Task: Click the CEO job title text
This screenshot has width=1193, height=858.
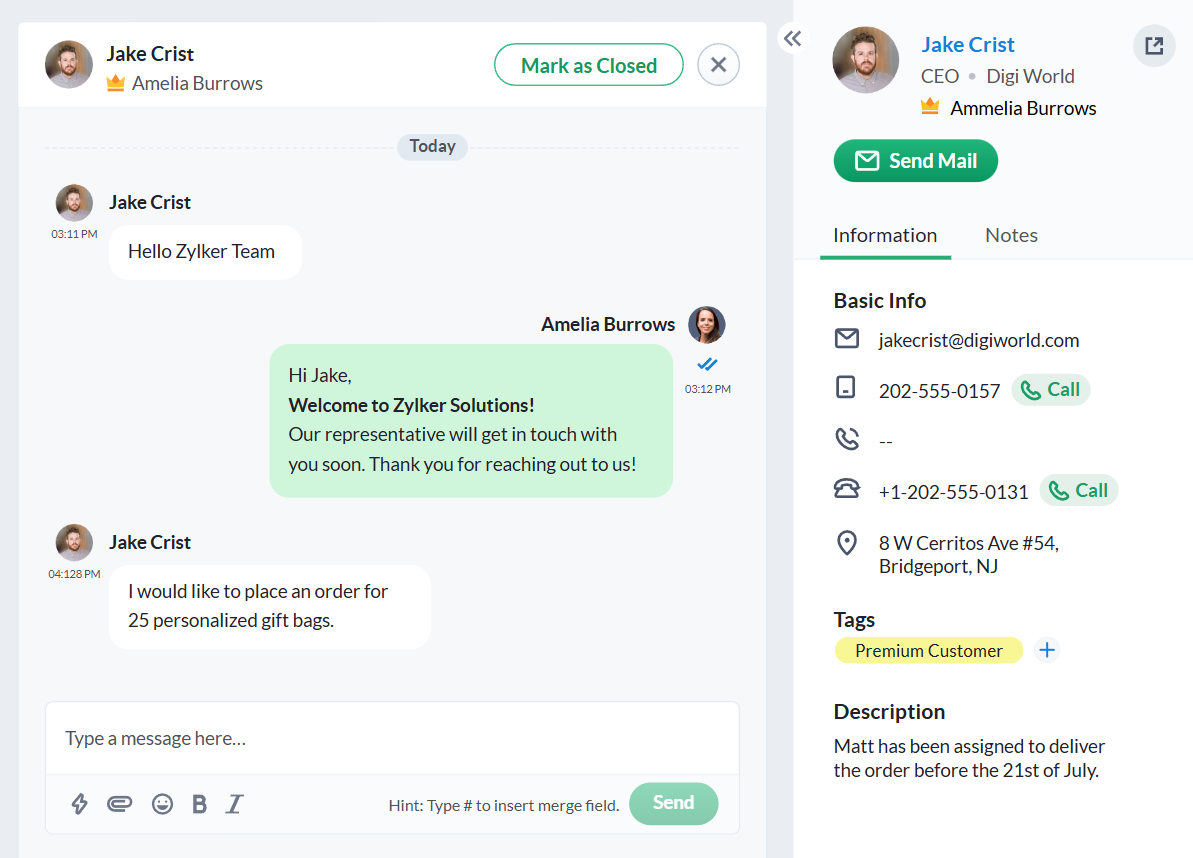Action: pos(940,76)
